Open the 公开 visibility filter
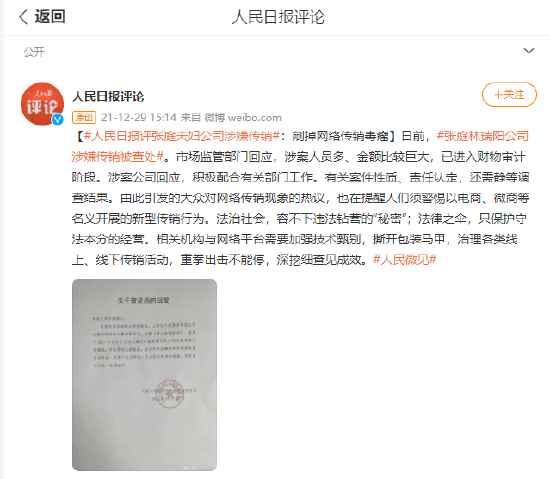The width and height of the screenshot is (550, 479). [x=34, y=52]
